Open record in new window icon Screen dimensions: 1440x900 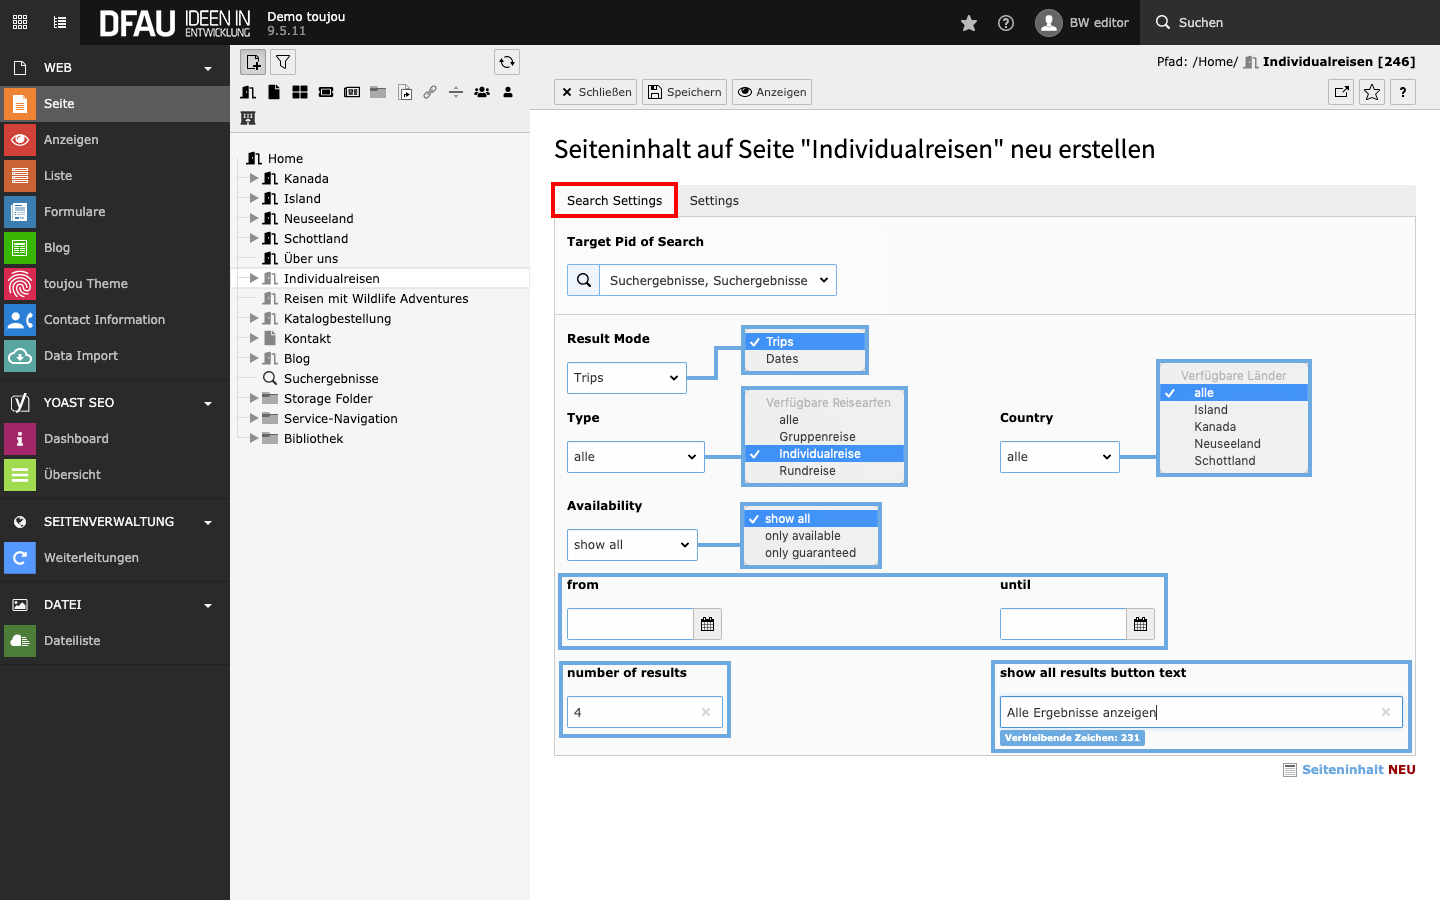click(x=1341, y=92)
